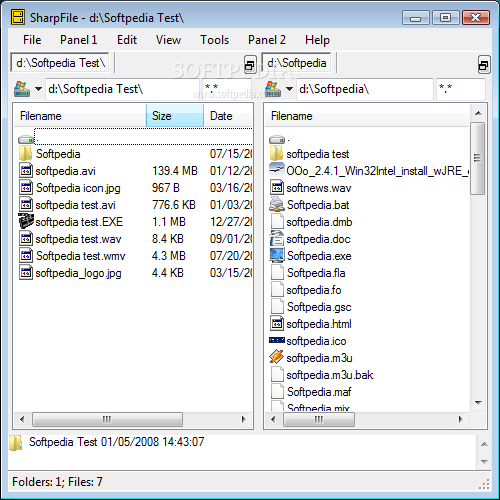Click left panel window-restore icon

(250, 65)
